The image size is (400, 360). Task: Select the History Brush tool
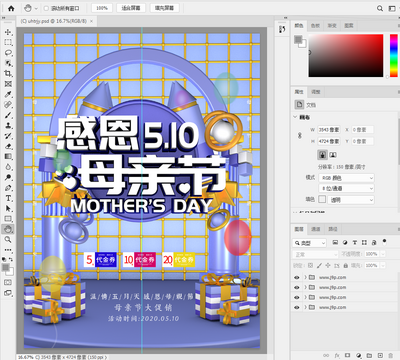point(8,136)
